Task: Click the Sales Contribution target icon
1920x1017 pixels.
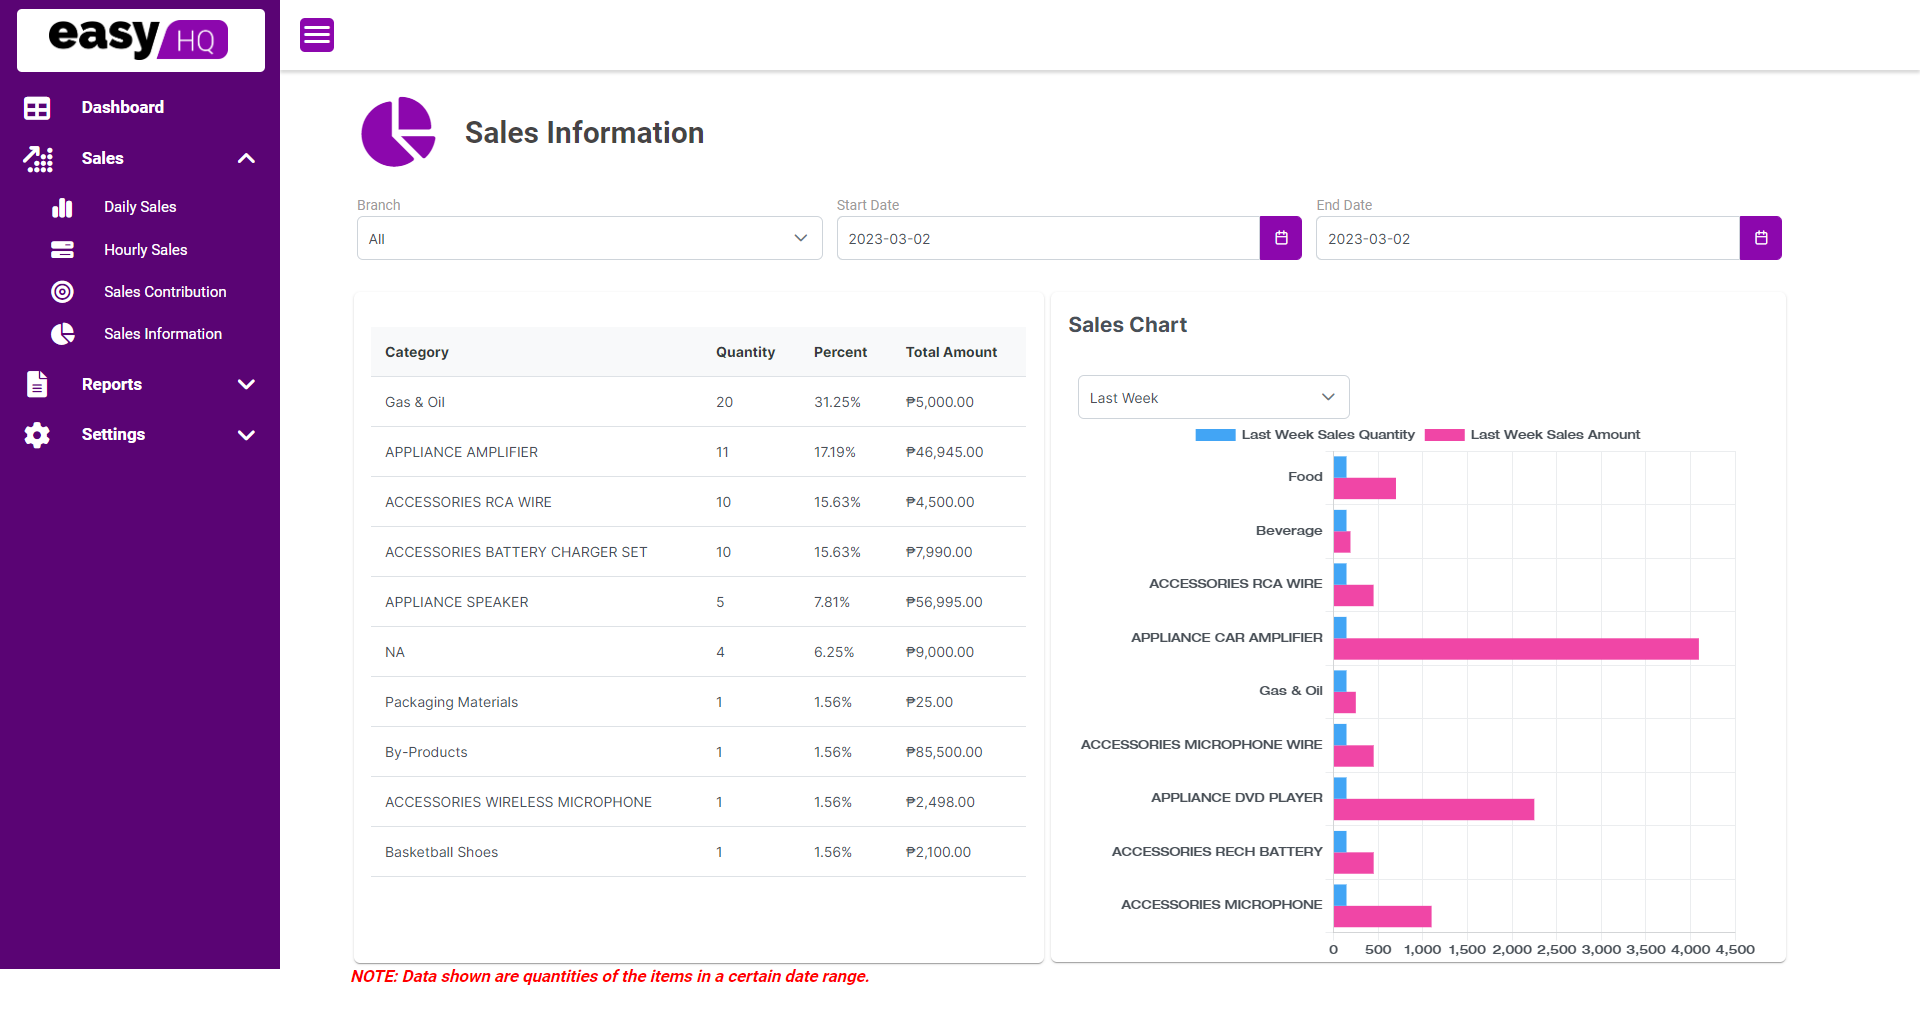Action: [62, 292]
